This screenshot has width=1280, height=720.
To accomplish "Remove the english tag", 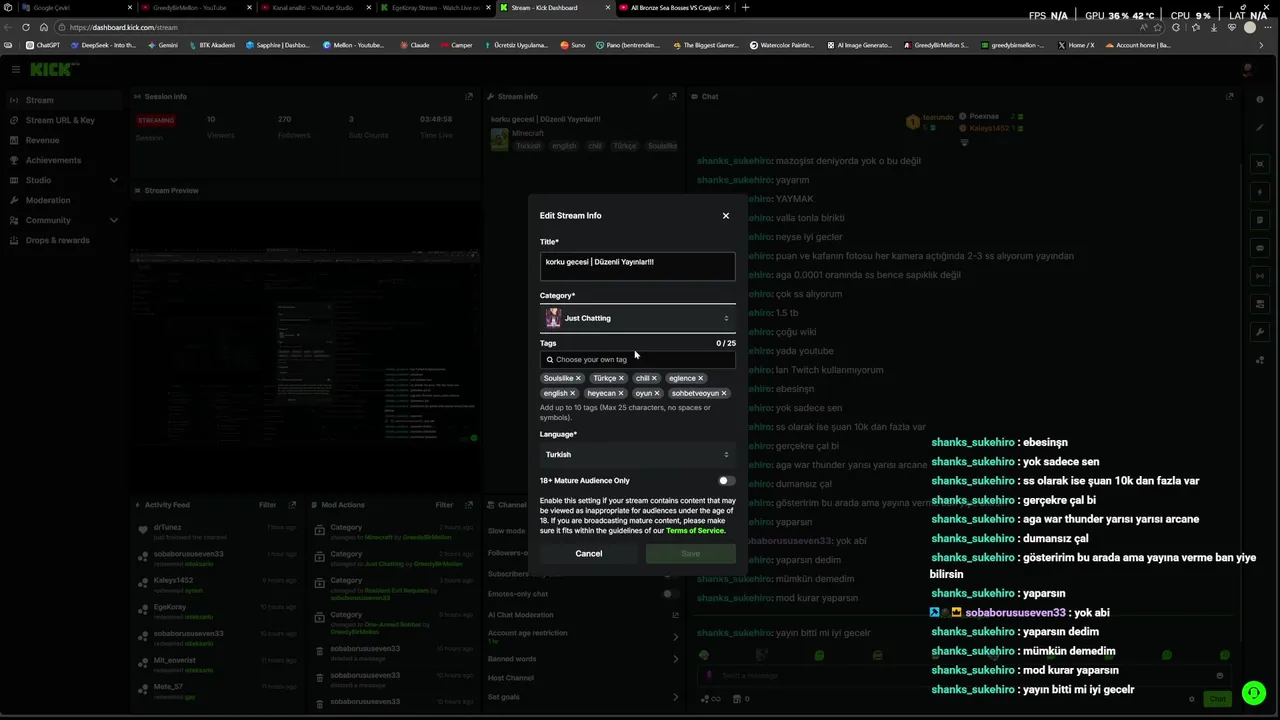I will tap(572, 393).
